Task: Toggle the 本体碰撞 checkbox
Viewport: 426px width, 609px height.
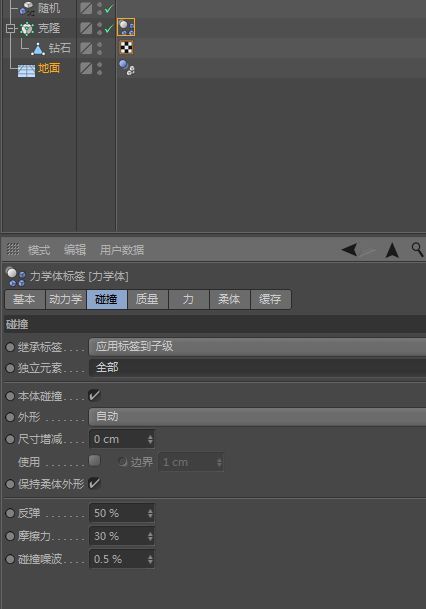Action: [x=94, y=395]
